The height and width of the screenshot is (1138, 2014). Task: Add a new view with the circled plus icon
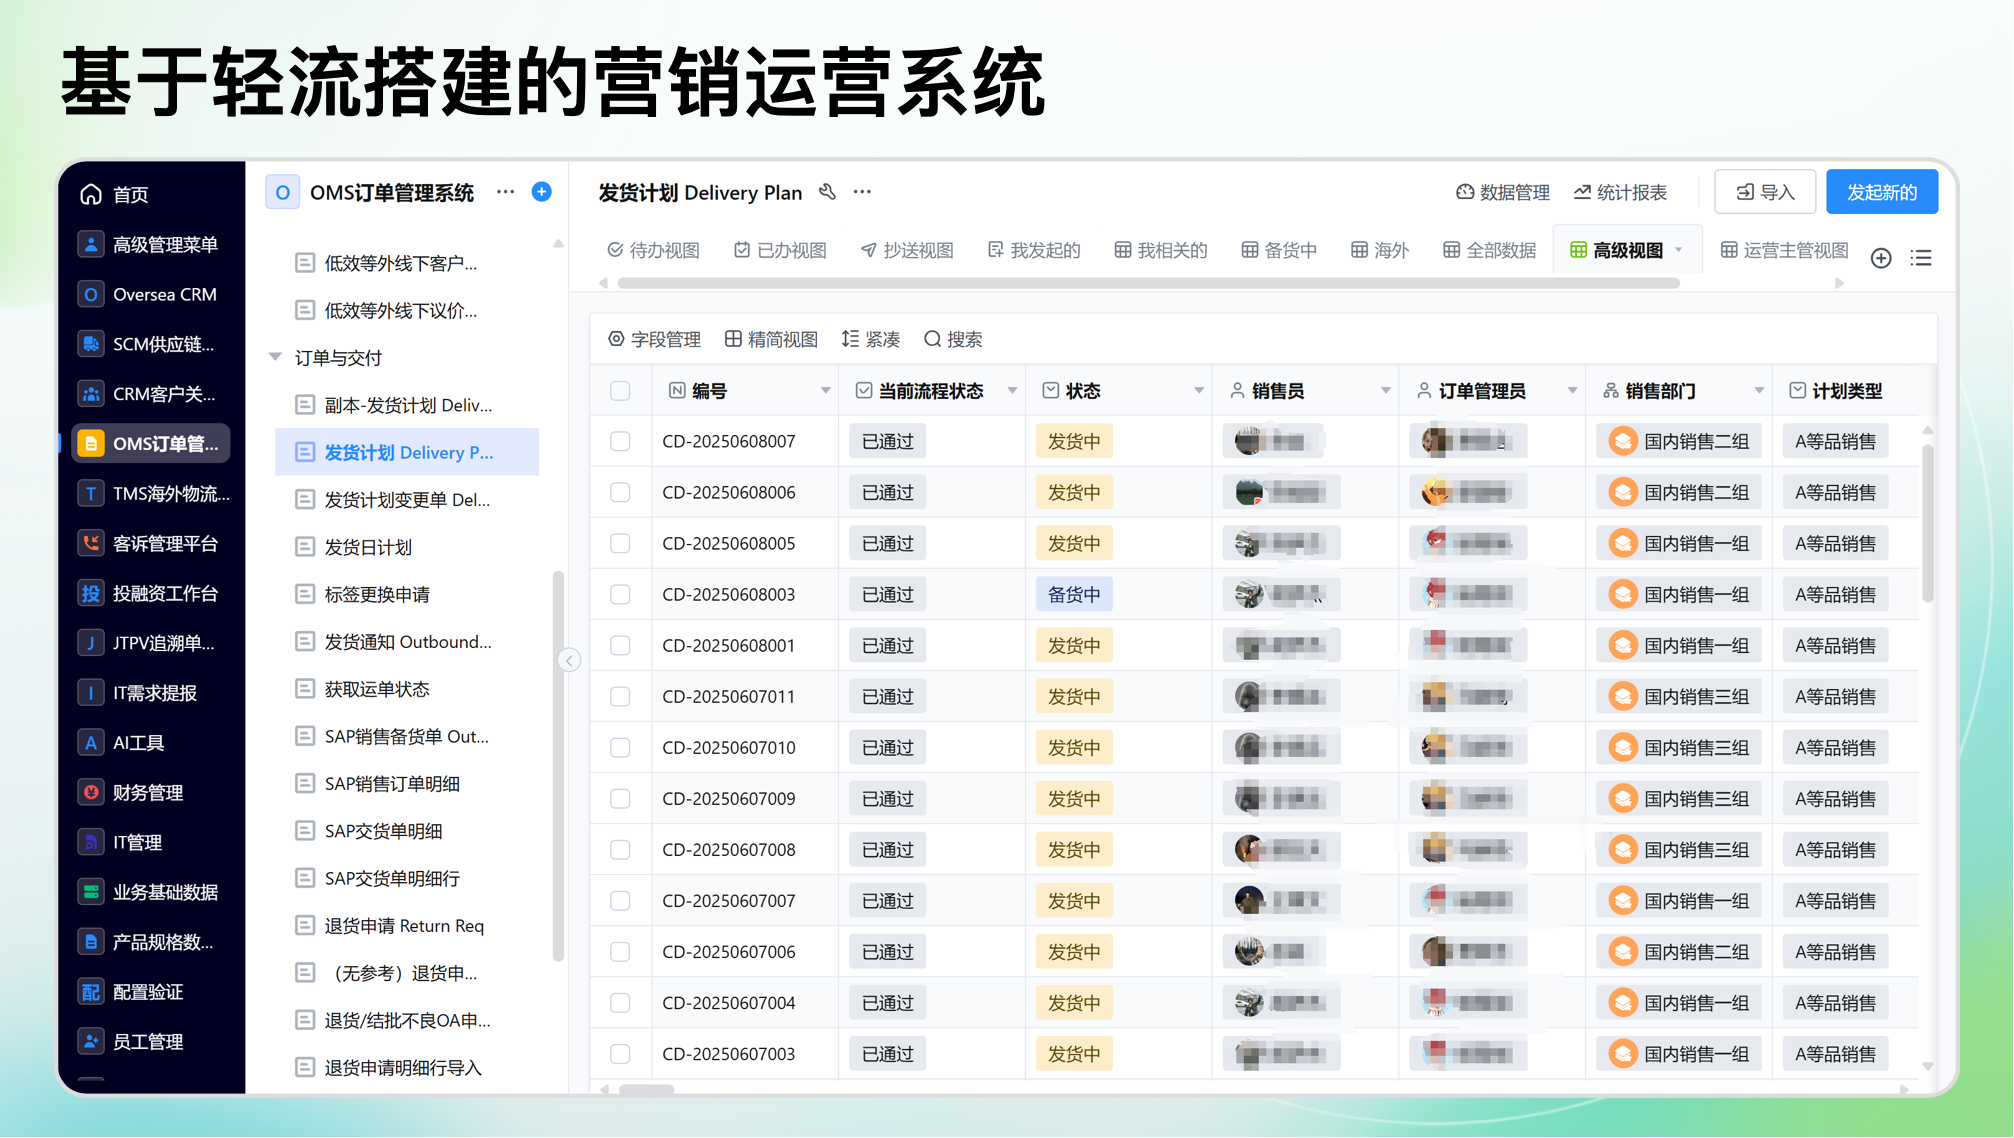(1881, 258)
